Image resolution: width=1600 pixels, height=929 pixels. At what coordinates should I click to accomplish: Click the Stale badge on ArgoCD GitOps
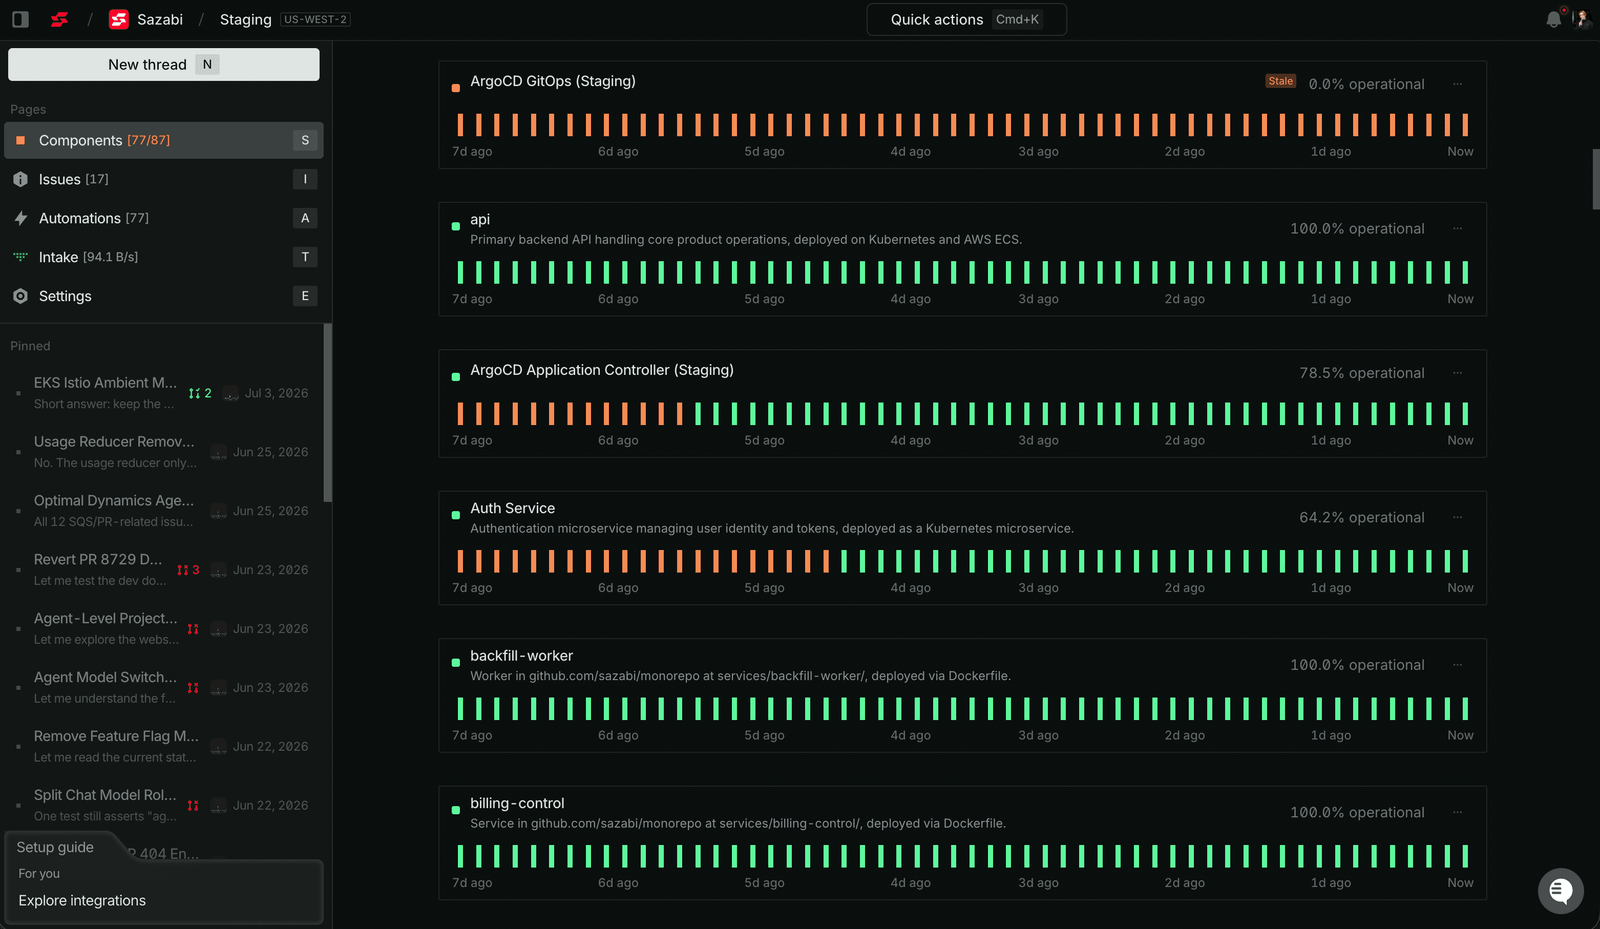(1280, 81)
